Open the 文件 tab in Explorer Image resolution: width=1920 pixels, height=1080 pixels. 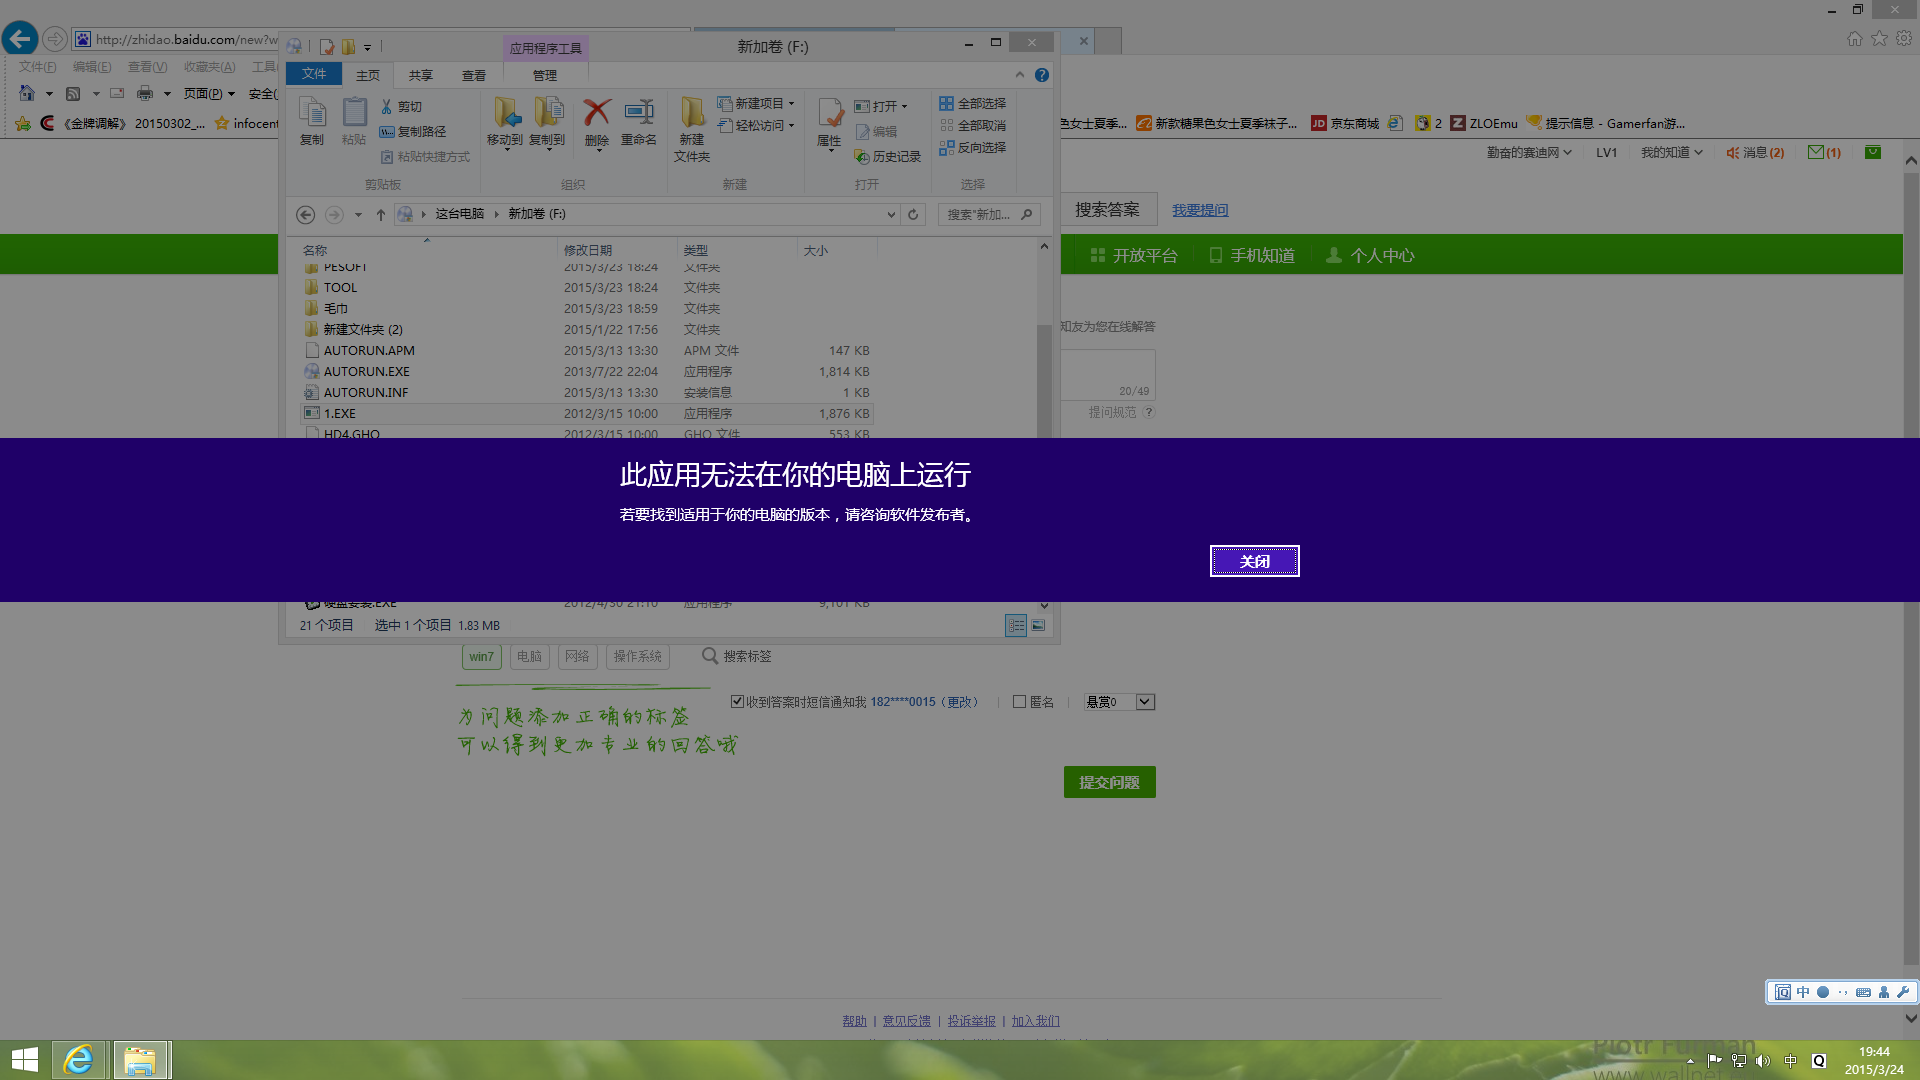coord(314,74)
